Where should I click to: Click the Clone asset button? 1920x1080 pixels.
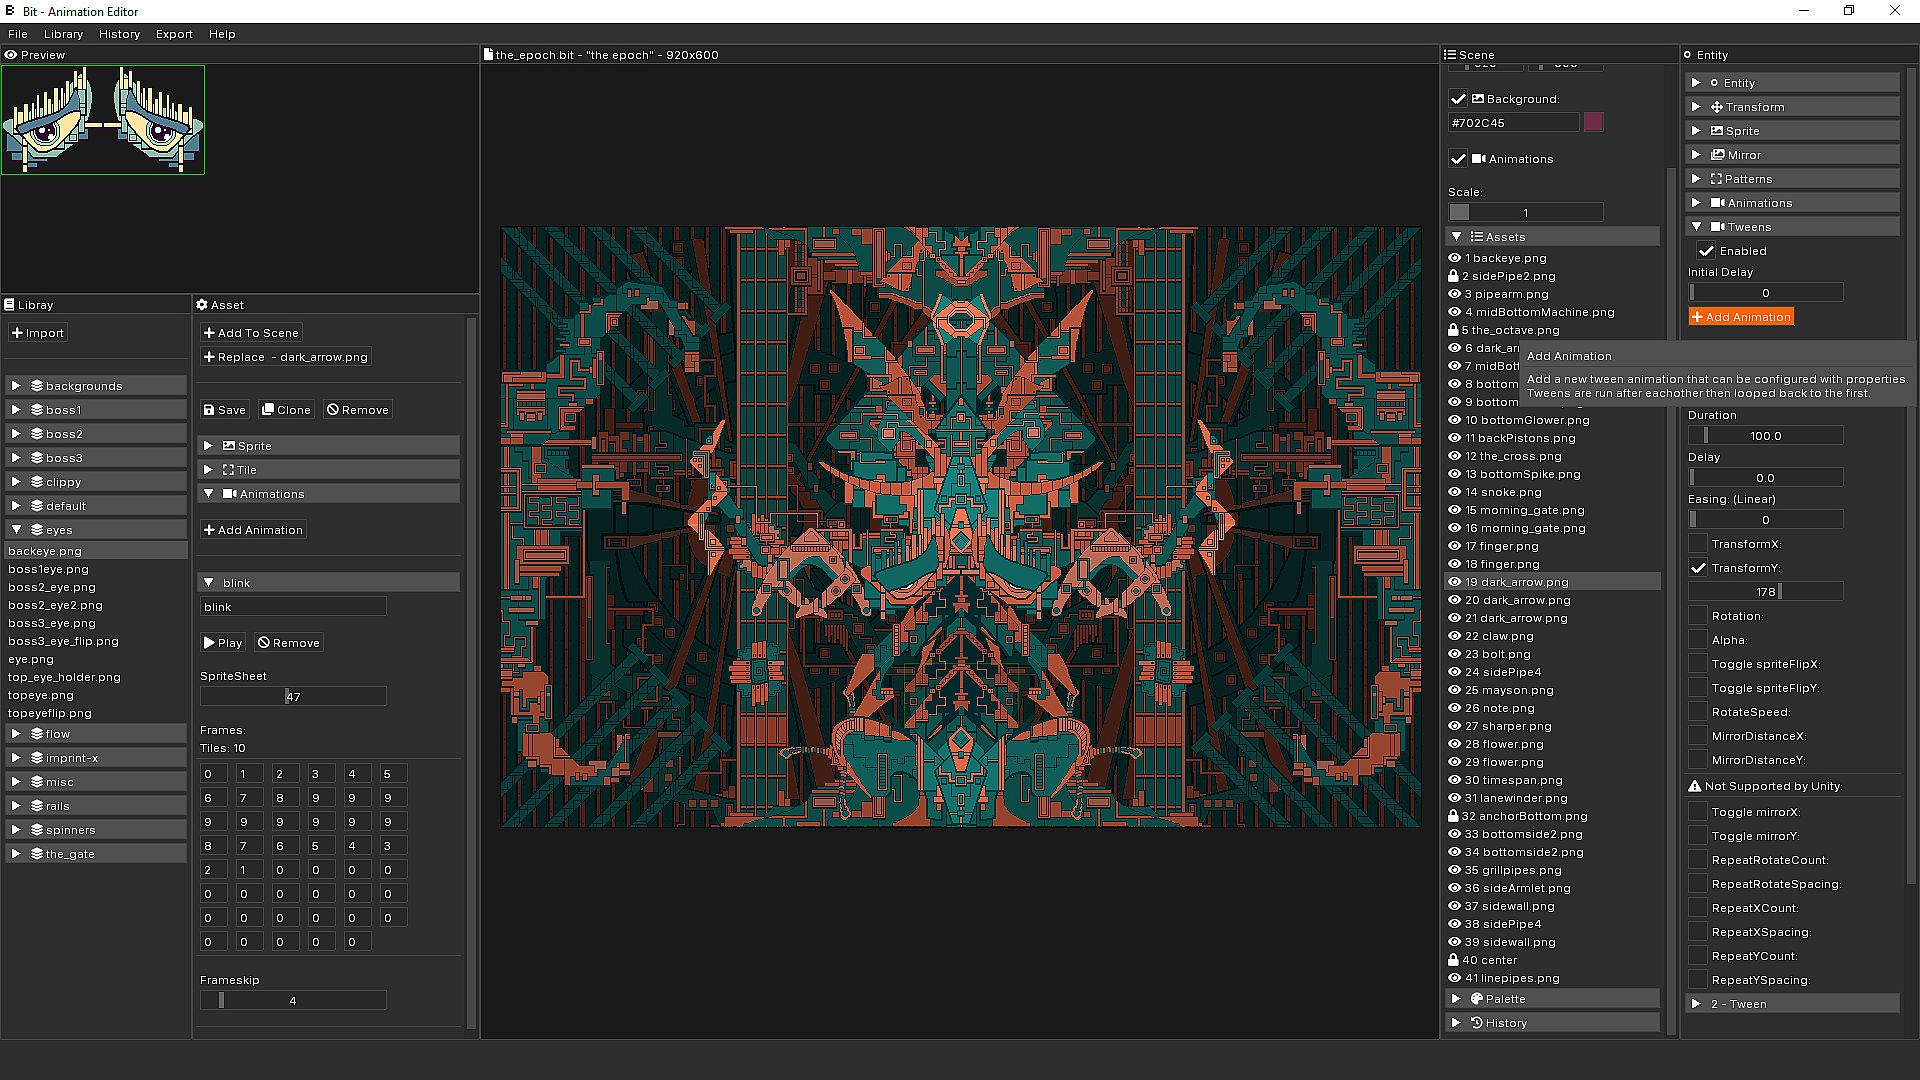click(x=286, y=410)
